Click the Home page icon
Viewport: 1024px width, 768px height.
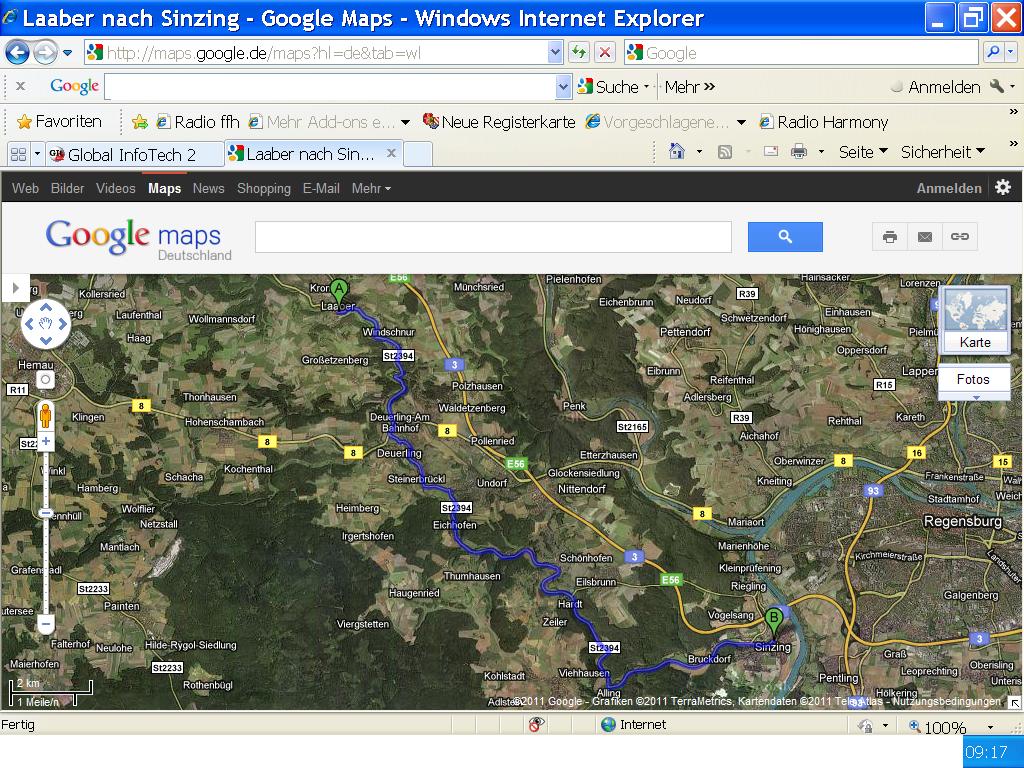pyautogui.click(x=677, y=152)
